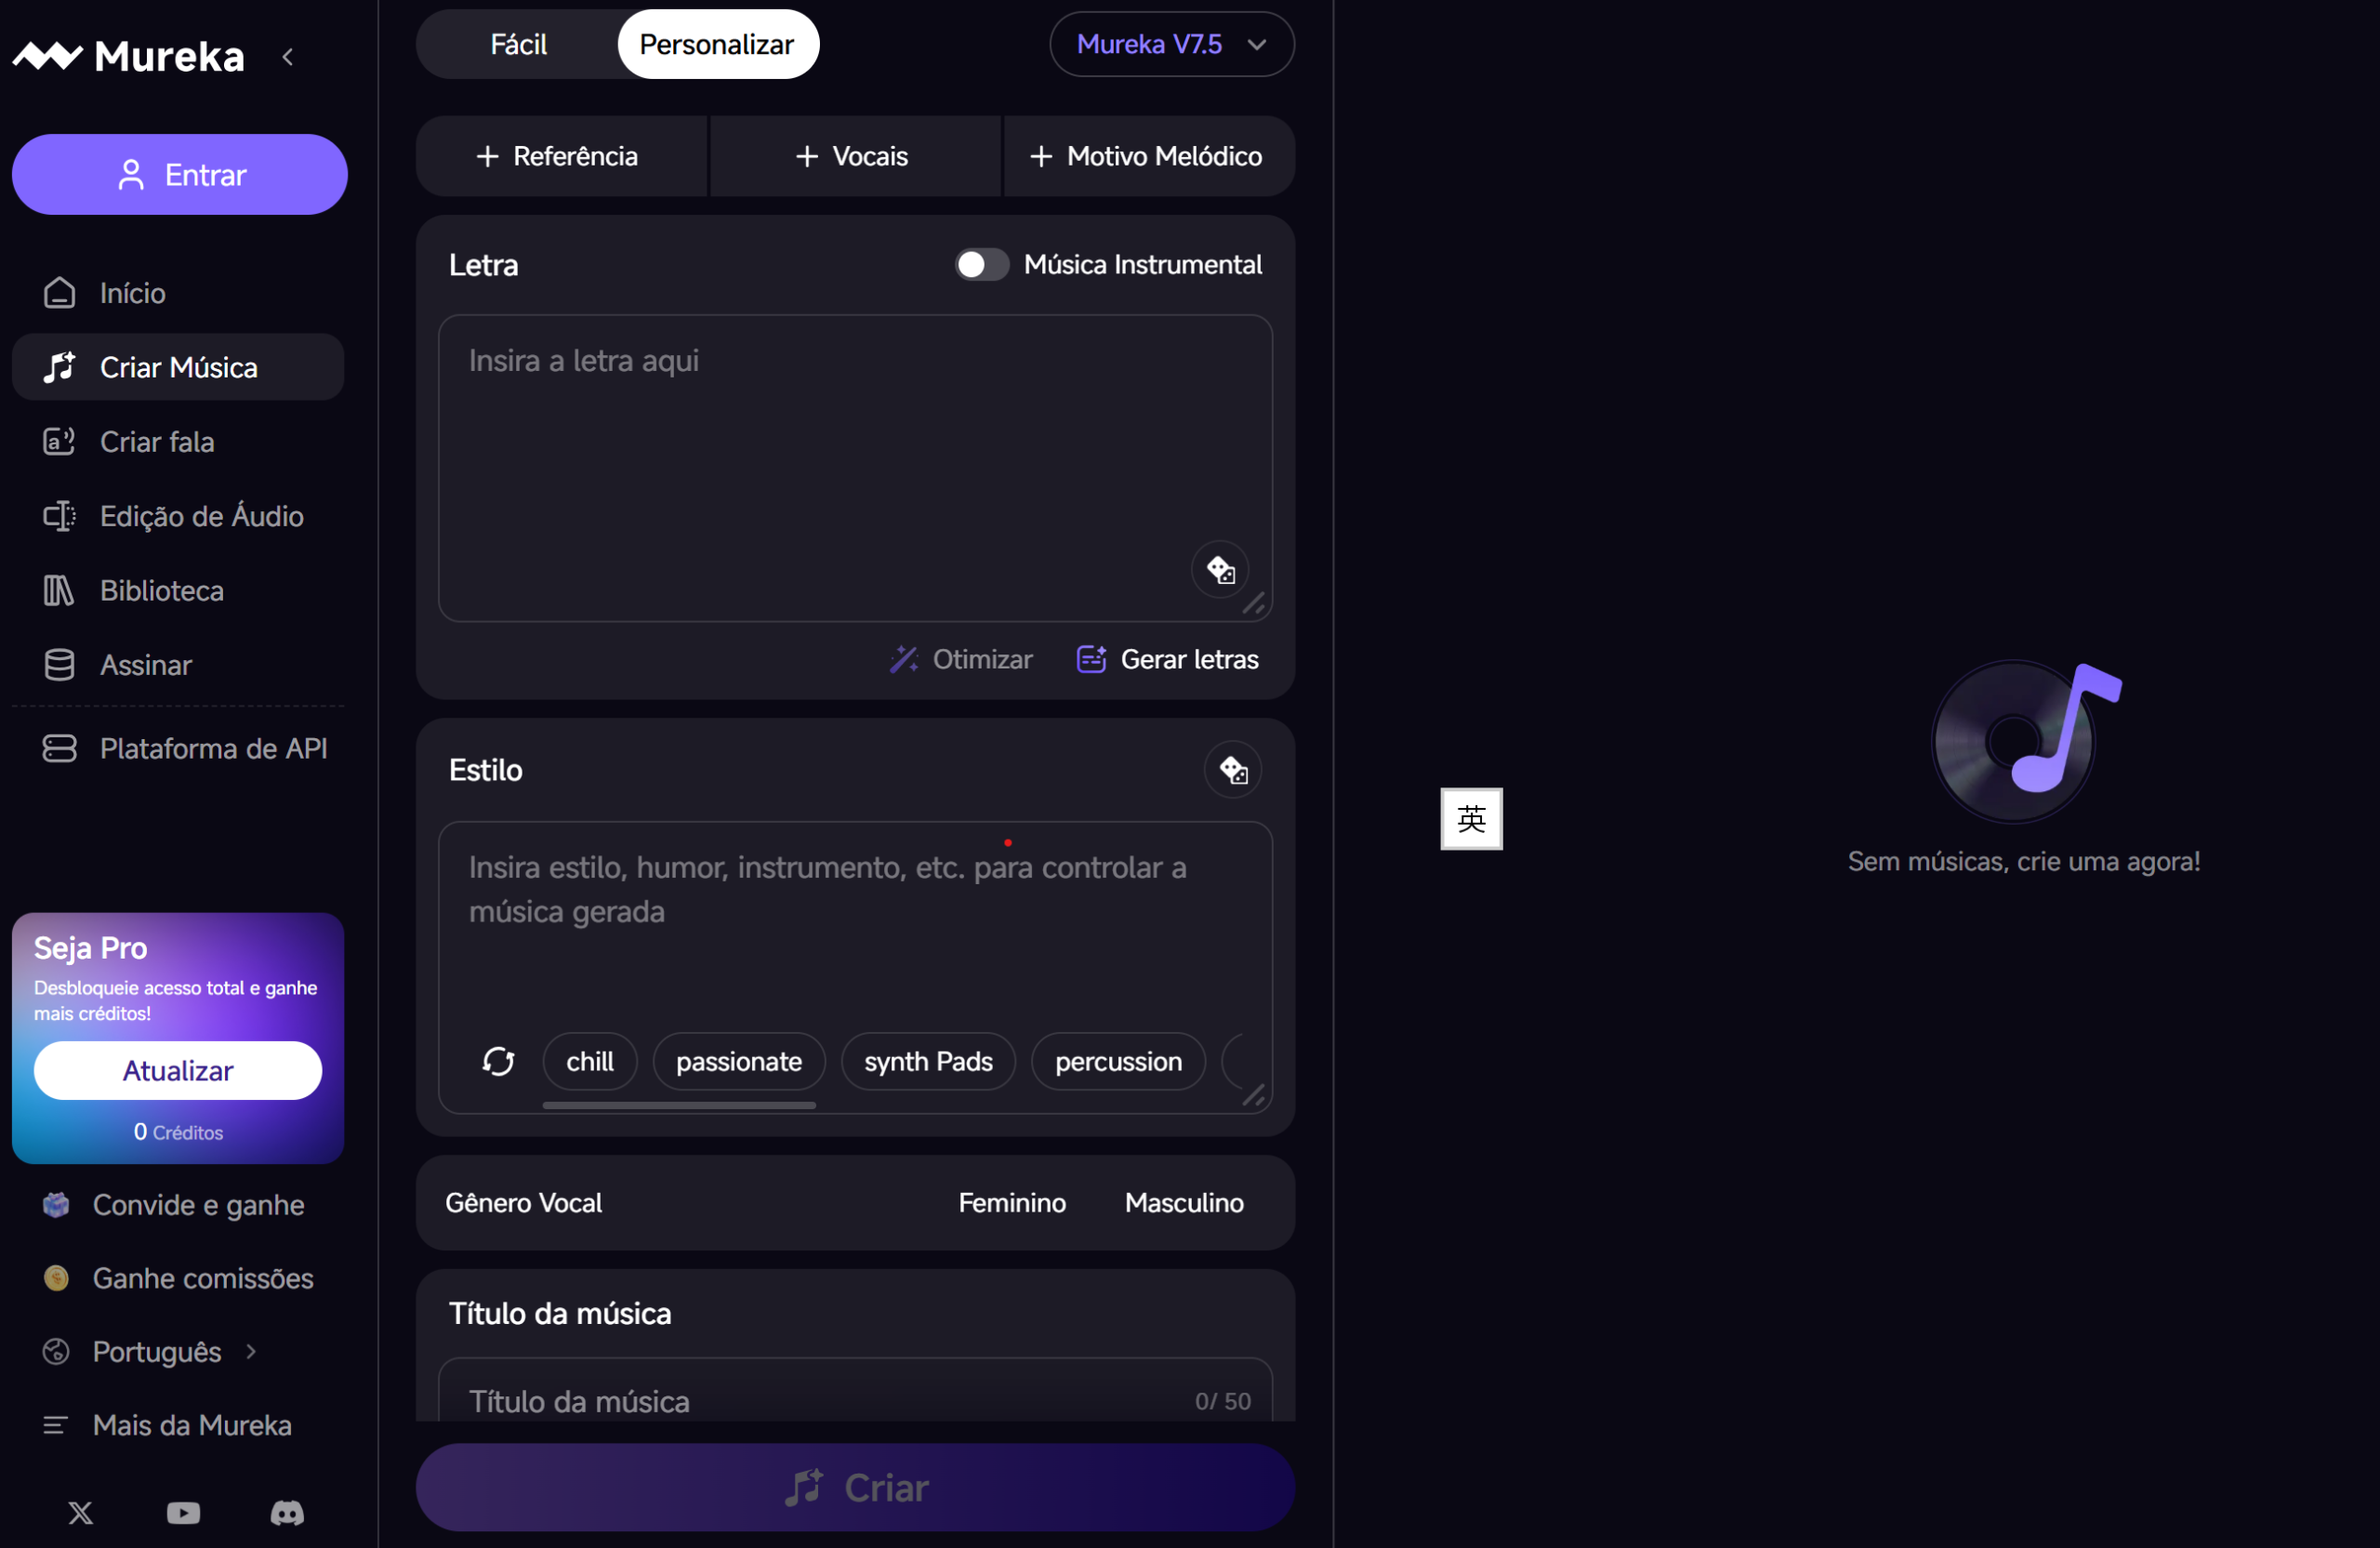
Task: Click the YouTube icon at the bottom
Action: click(x=183, y=1513)
